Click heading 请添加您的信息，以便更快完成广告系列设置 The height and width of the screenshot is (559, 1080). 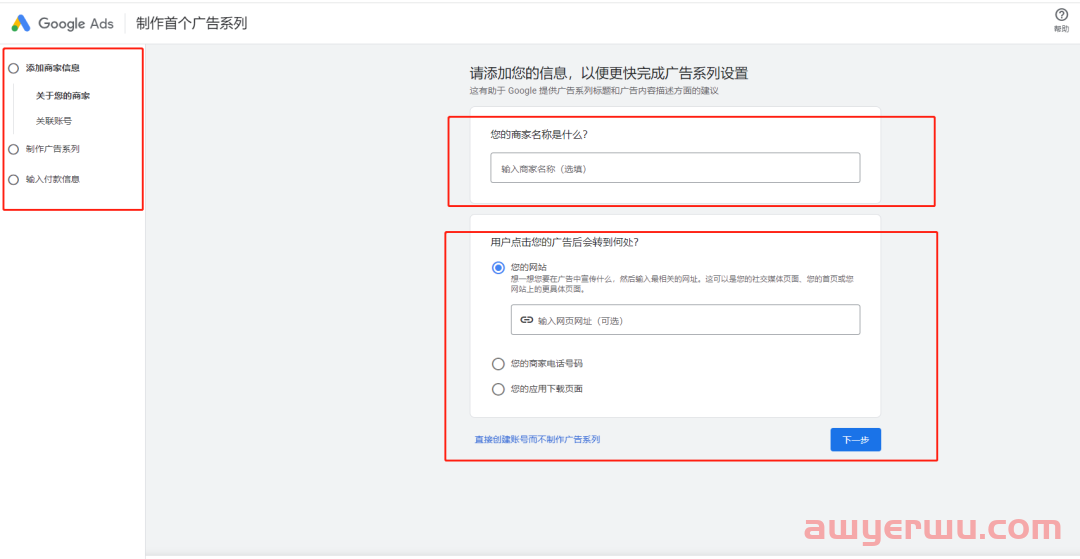click(609, 74)
